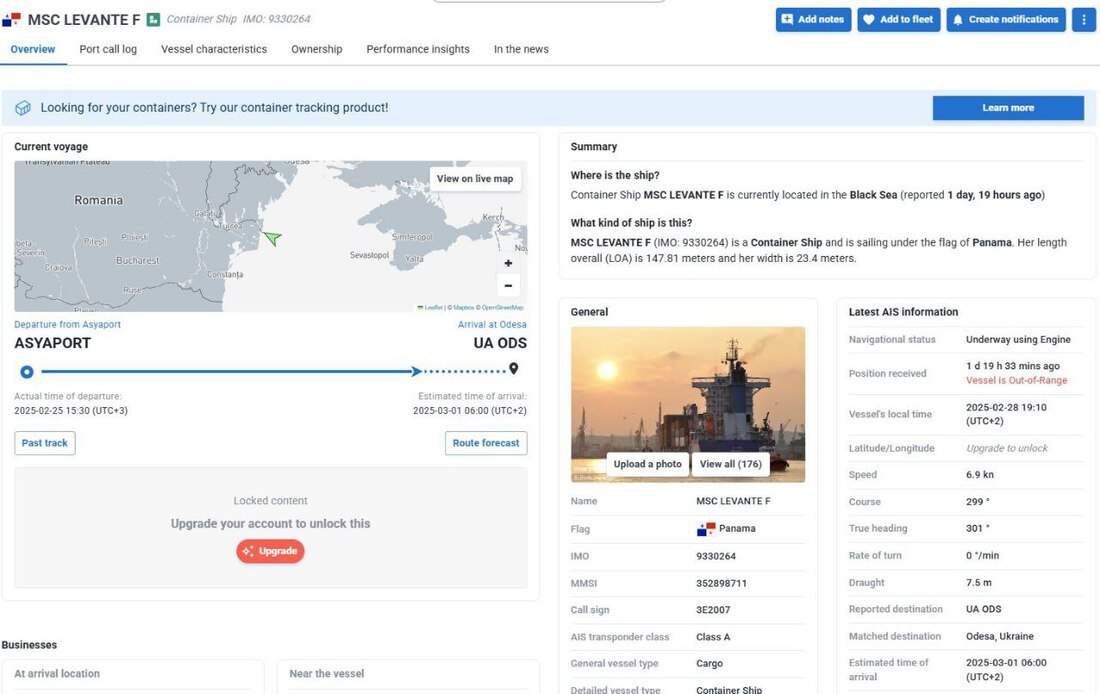Click the UA ODS arrival port name
The width and height of the screenshot is (1100, 694).
click(x=500, y=343)
